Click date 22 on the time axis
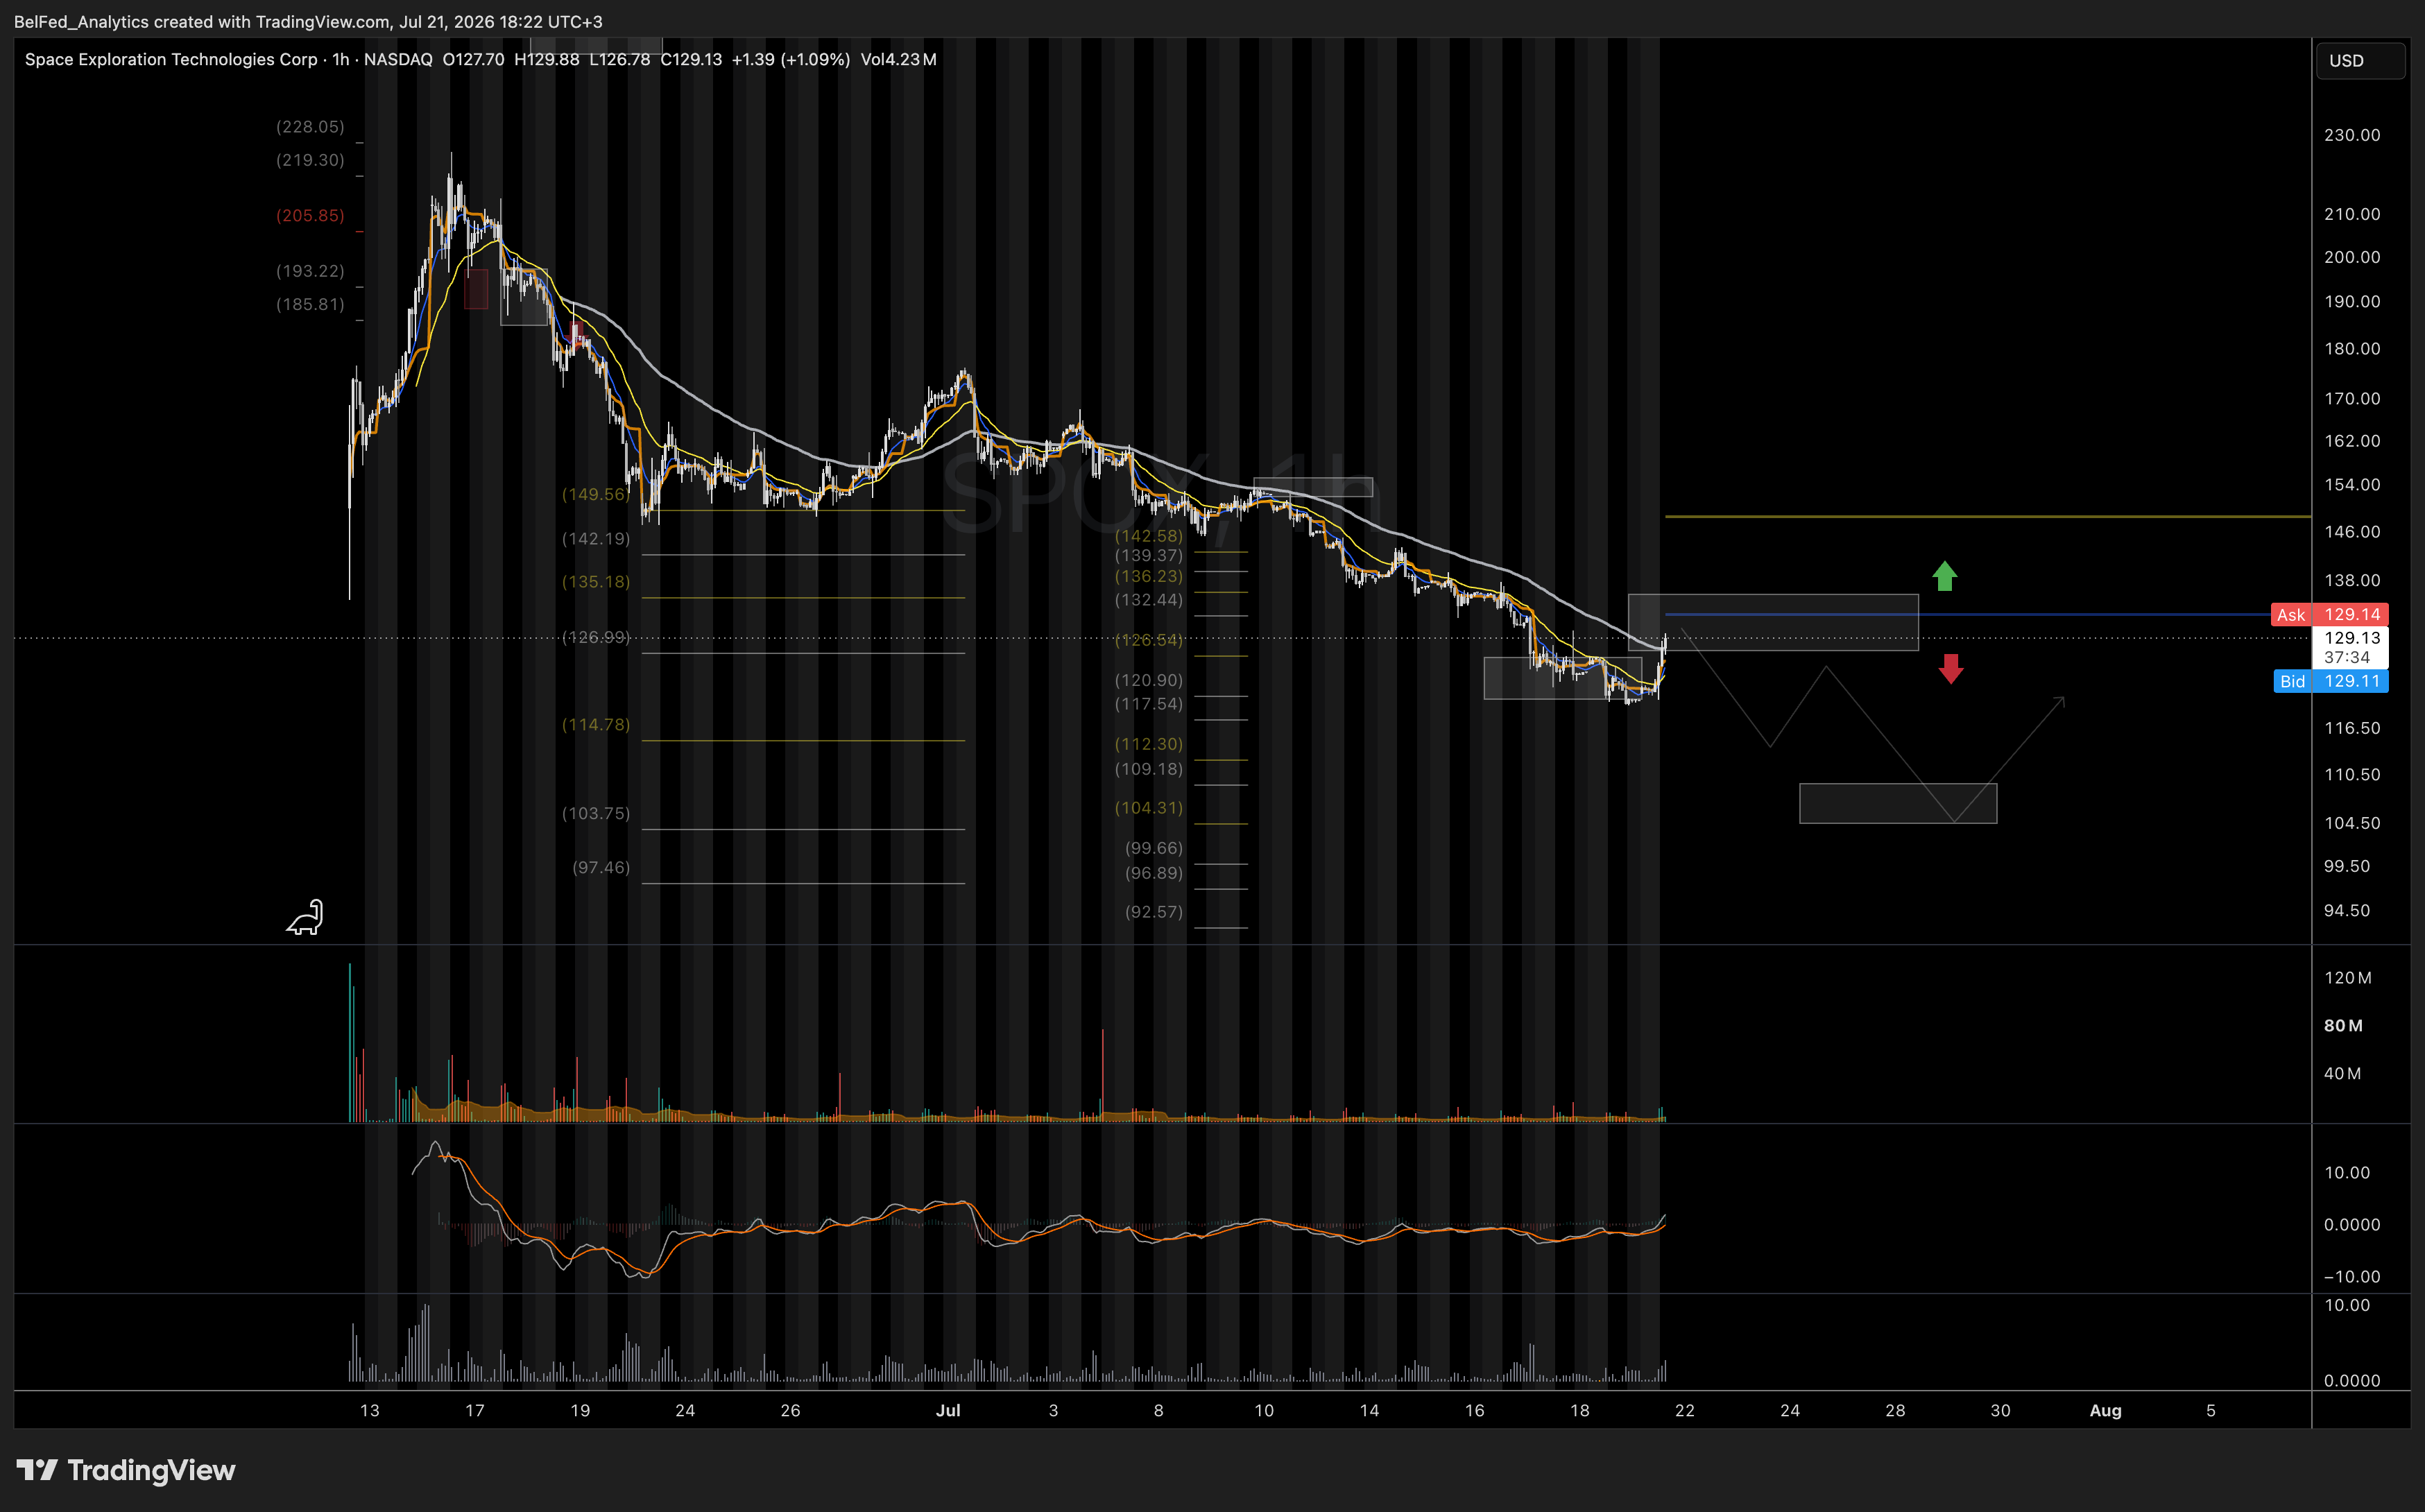This screenshot has width=2425, height=1512. pyautogui.click(x=1685, y=1411)
